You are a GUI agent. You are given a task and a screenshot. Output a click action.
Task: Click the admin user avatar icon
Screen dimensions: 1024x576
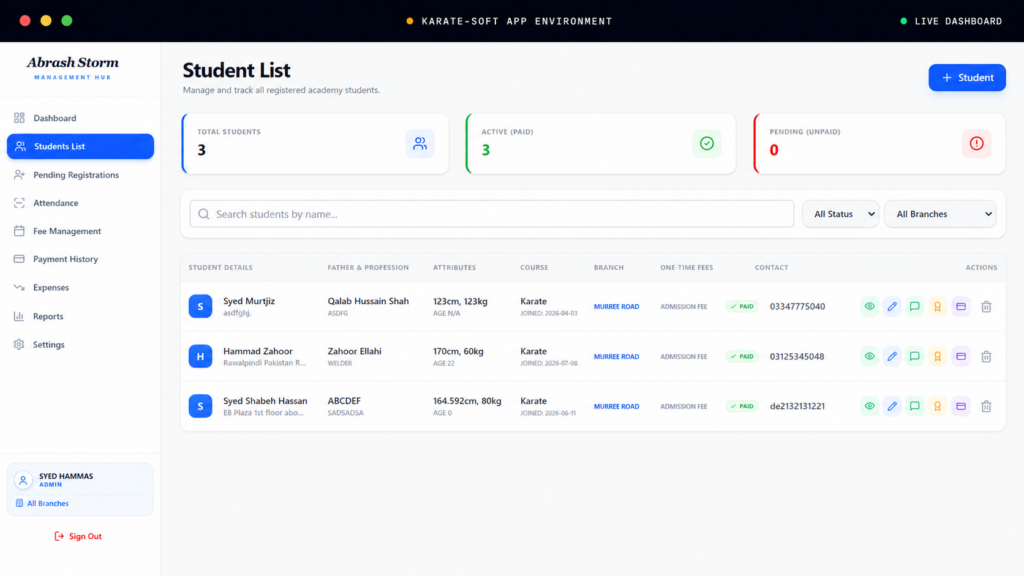(x=23, y=480)
